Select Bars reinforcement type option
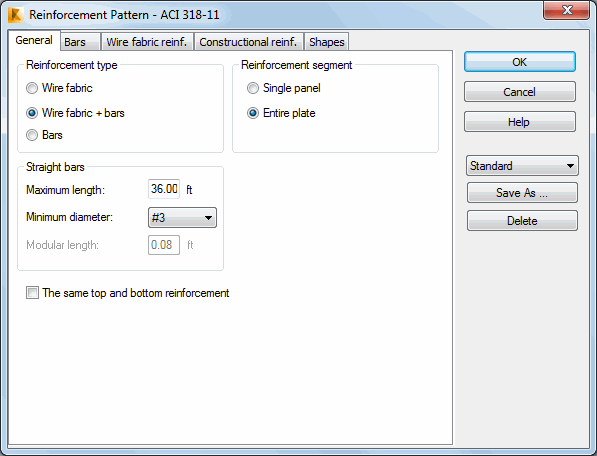This screenshot has height=456, width=597. click(x=32, y=135)
